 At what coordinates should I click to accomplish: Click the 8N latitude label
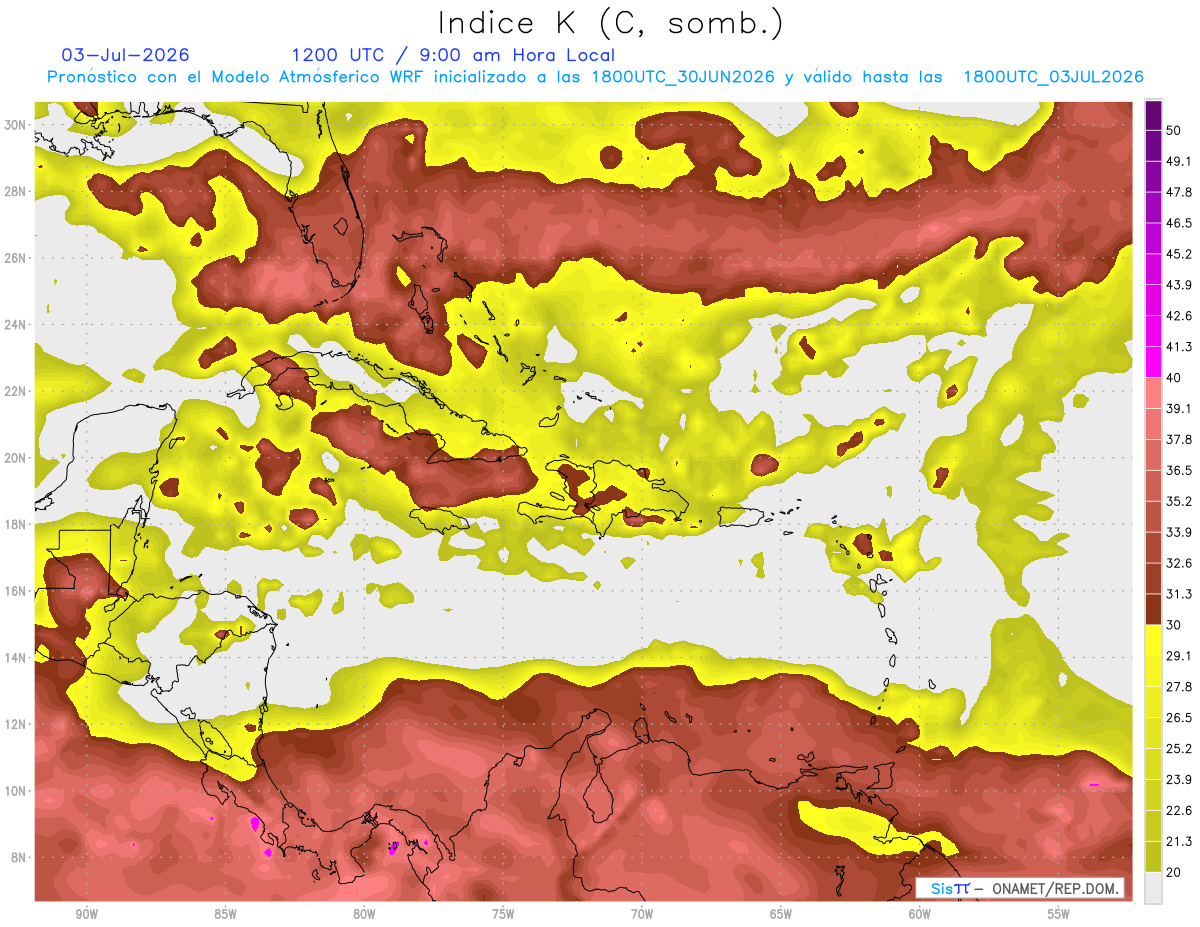click(18, 857)
